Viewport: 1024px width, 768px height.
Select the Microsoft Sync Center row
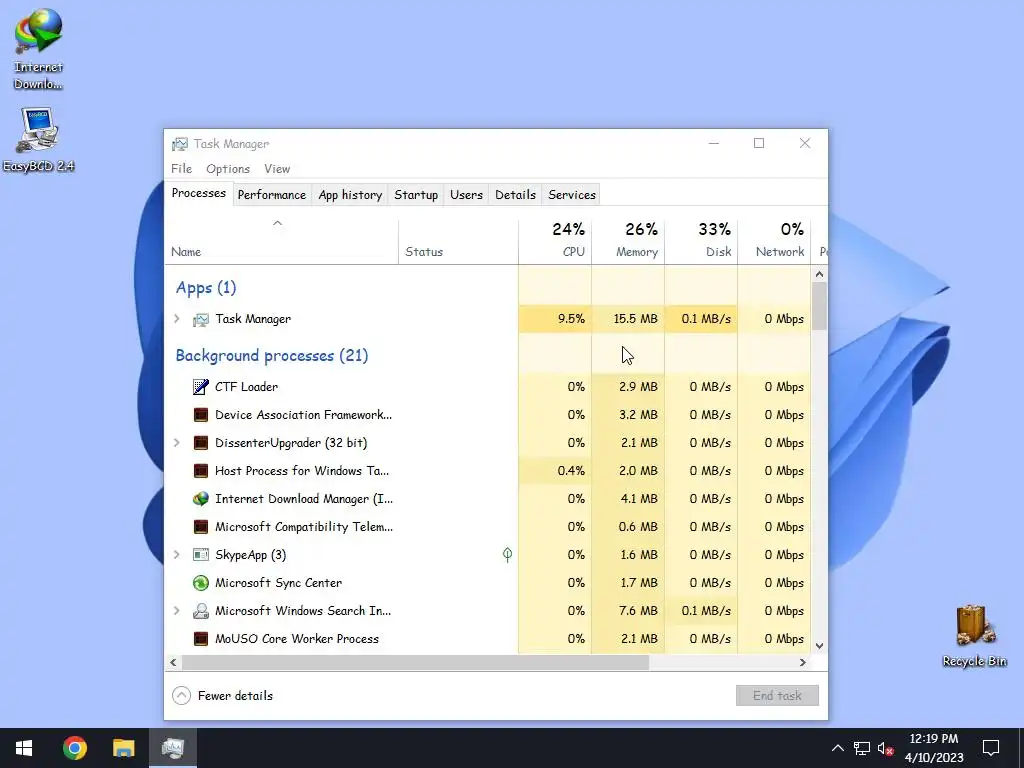pos(488,583)
